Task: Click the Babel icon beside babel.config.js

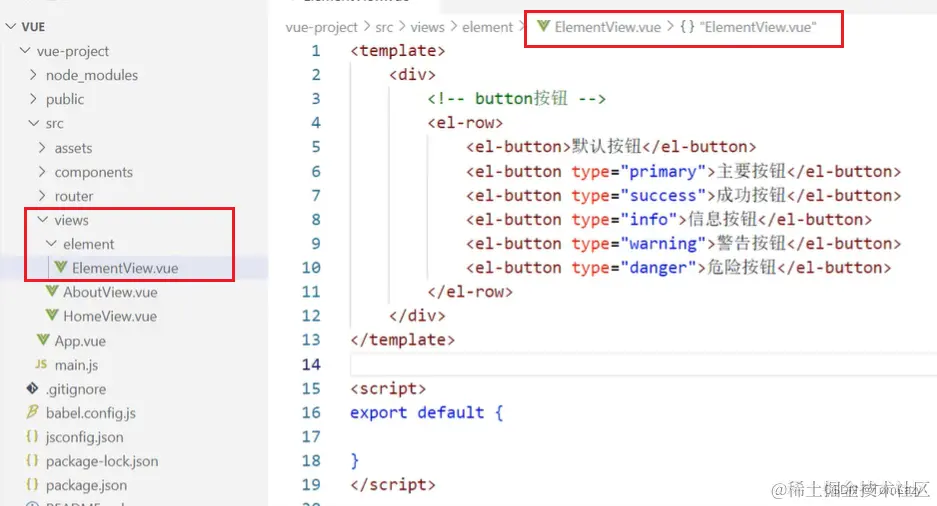Action: pyautogui.click(x=32, y=412)
